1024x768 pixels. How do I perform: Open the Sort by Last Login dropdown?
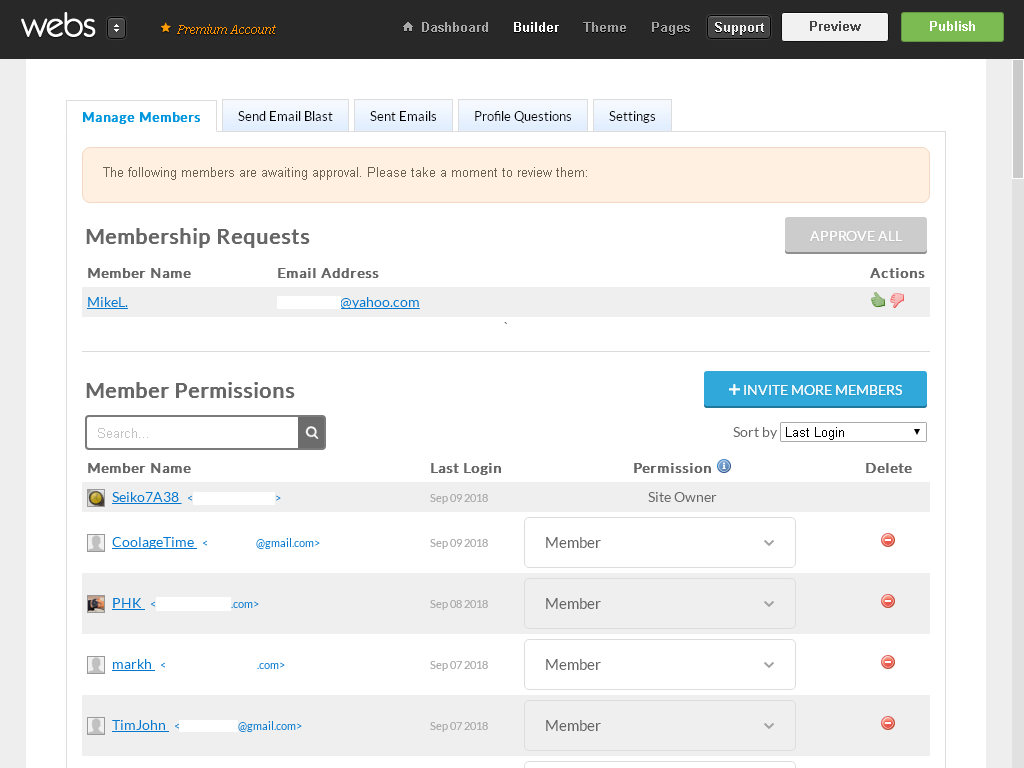(852, 432)
